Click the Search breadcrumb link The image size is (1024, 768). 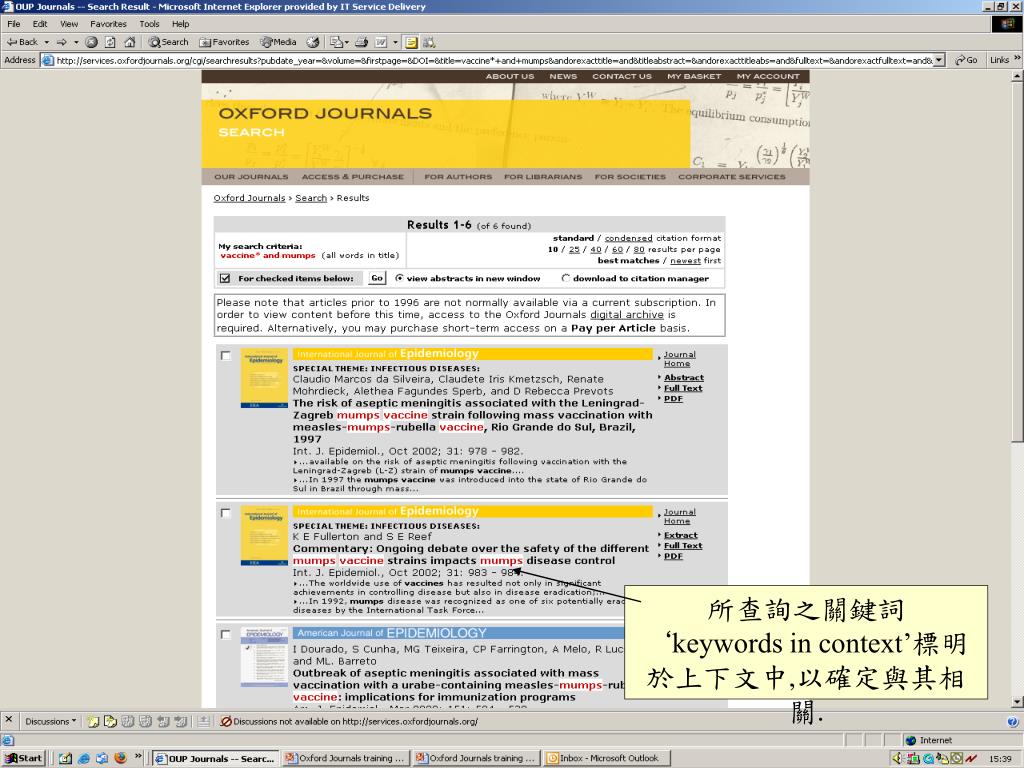point(311,198)
